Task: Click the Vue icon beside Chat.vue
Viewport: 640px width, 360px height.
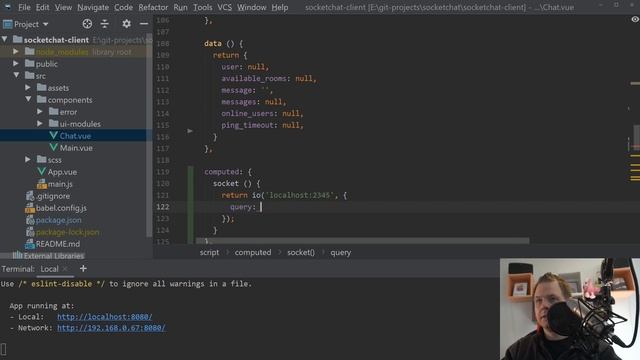Action: coord(53,135)
